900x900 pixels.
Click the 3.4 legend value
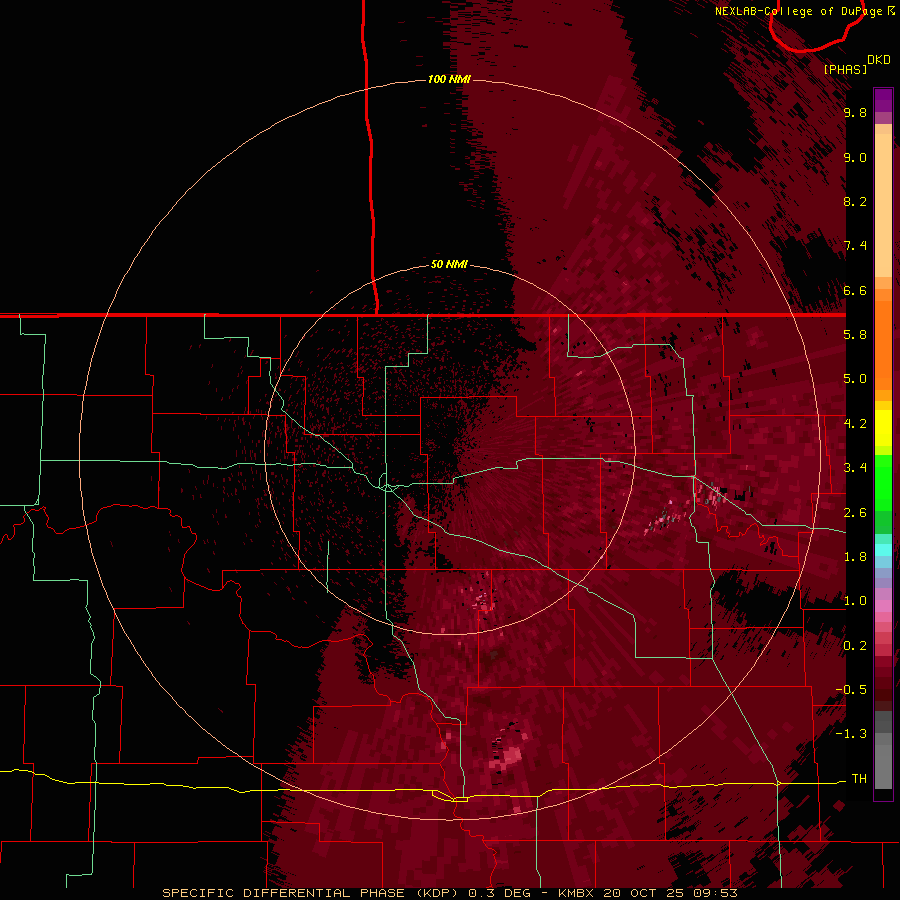855,468
